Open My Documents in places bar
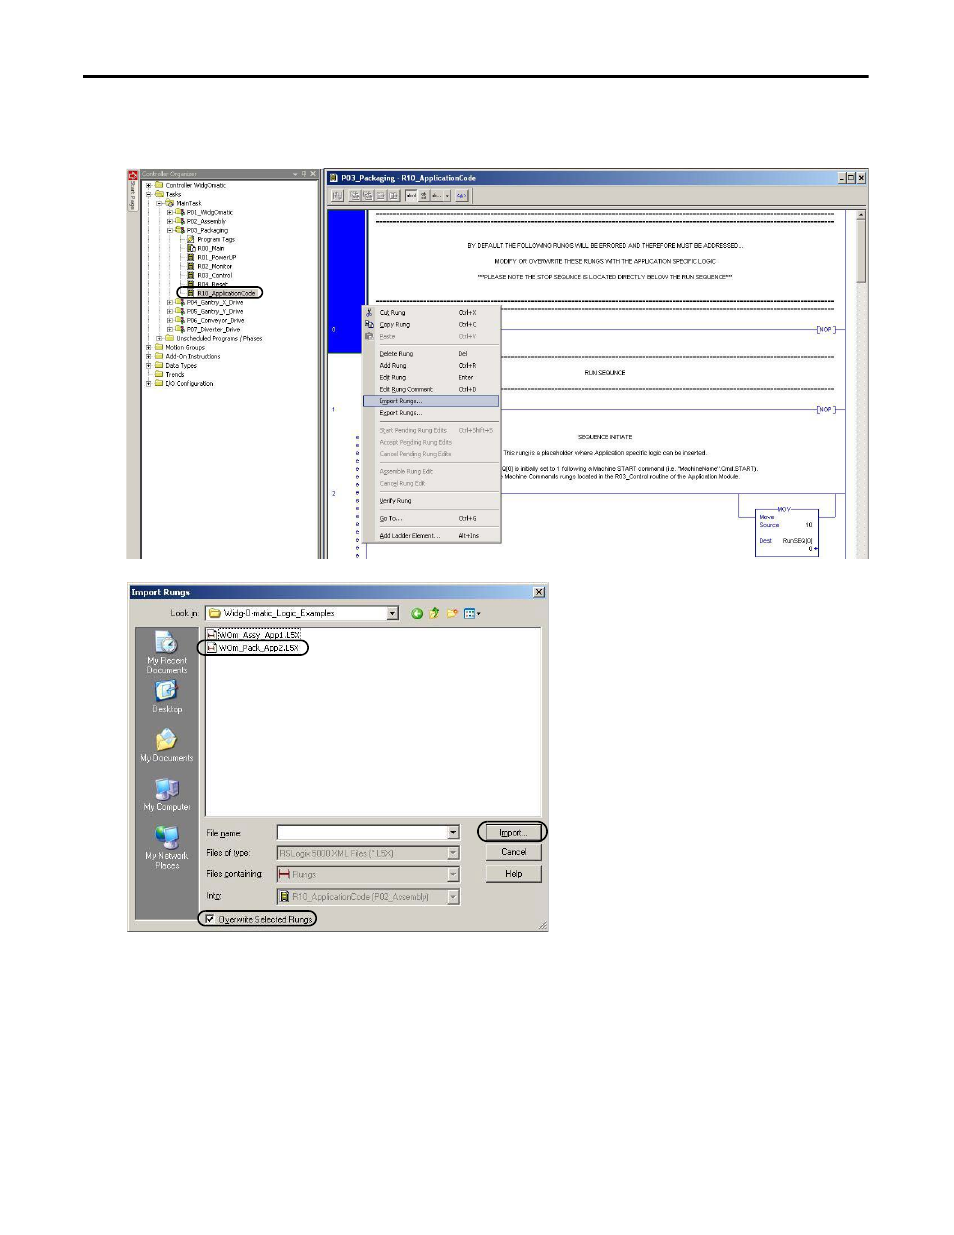This screenshot has width=954, height=1235. click(x=167, y=746)
